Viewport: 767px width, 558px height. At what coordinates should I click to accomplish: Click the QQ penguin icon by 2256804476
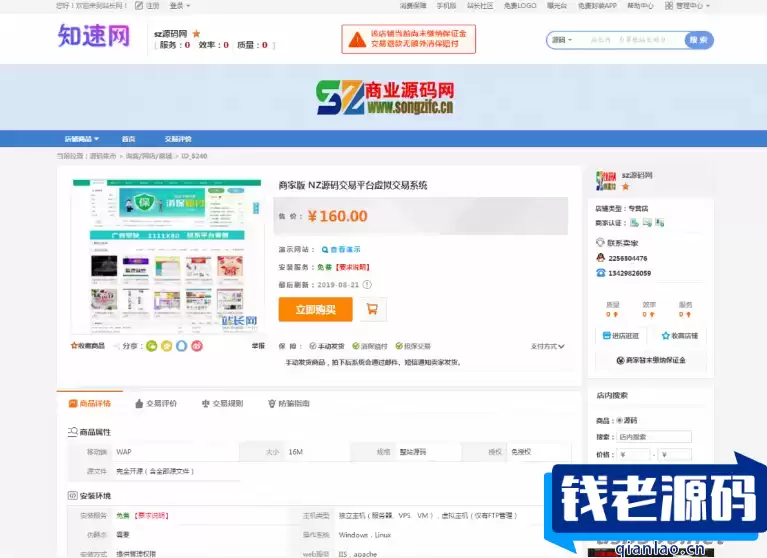601,258
